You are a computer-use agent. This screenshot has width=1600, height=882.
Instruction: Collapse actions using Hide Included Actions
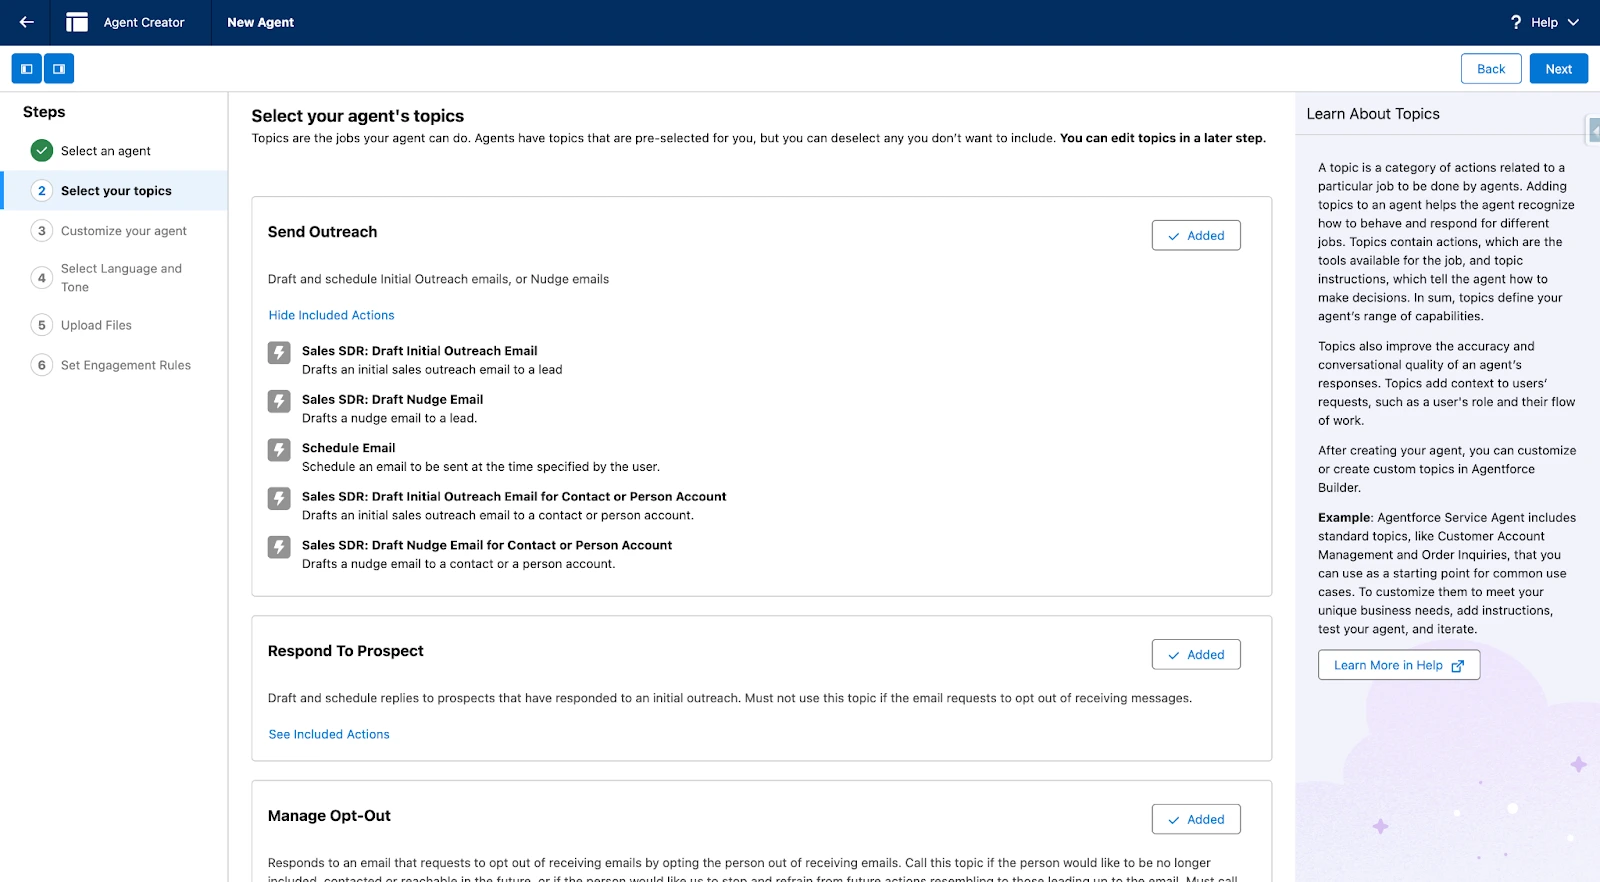(x=330, y=315)
